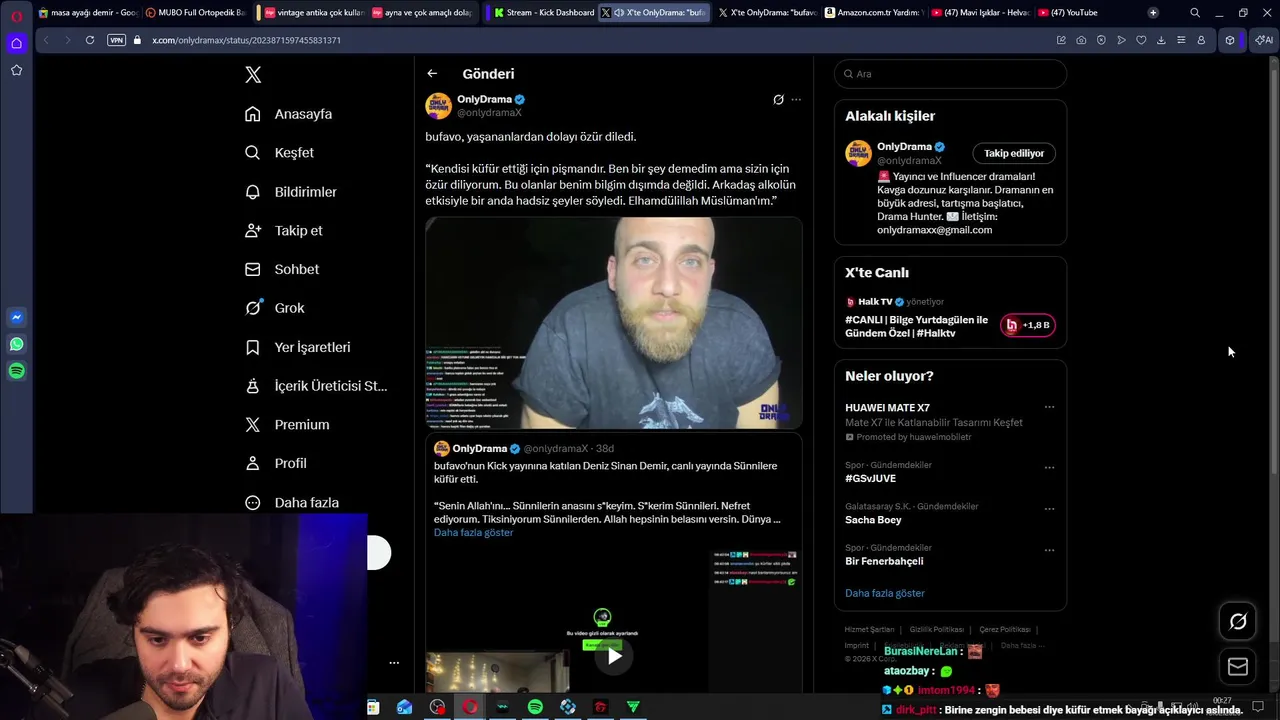
Task: Click Daha fazla göster in quoted post
Action: (x=473, y=533)
